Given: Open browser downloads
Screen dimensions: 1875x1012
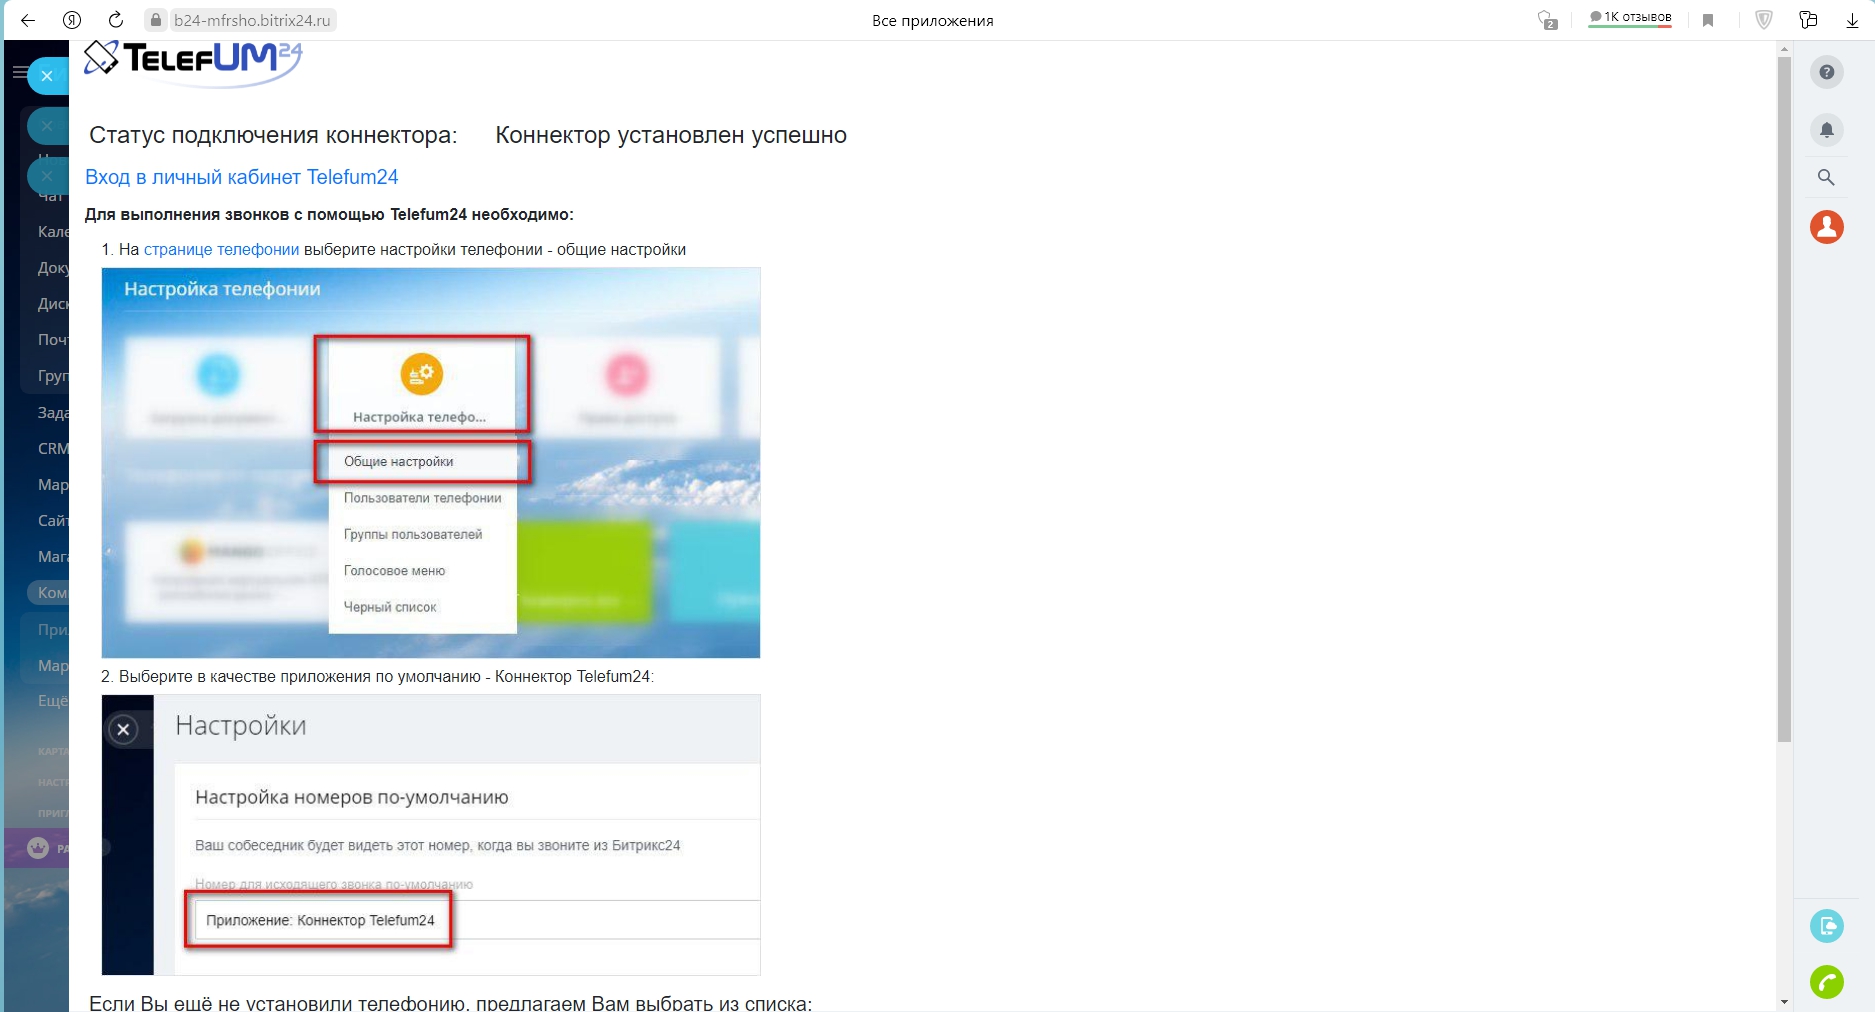Looking at the screenshot, I should click(x=1852, y=20).
